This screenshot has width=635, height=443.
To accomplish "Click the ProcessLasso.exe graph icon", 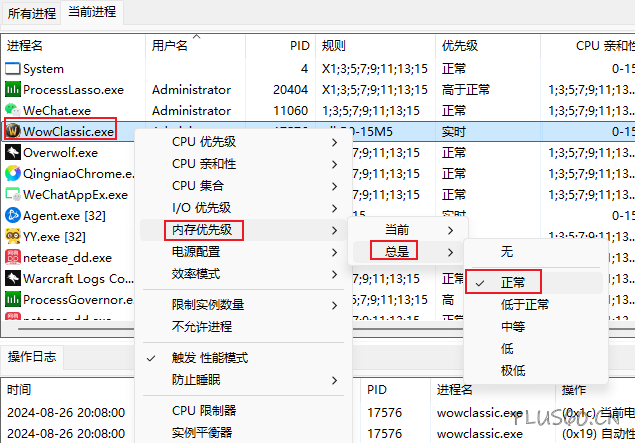I will tap(13, 90).
